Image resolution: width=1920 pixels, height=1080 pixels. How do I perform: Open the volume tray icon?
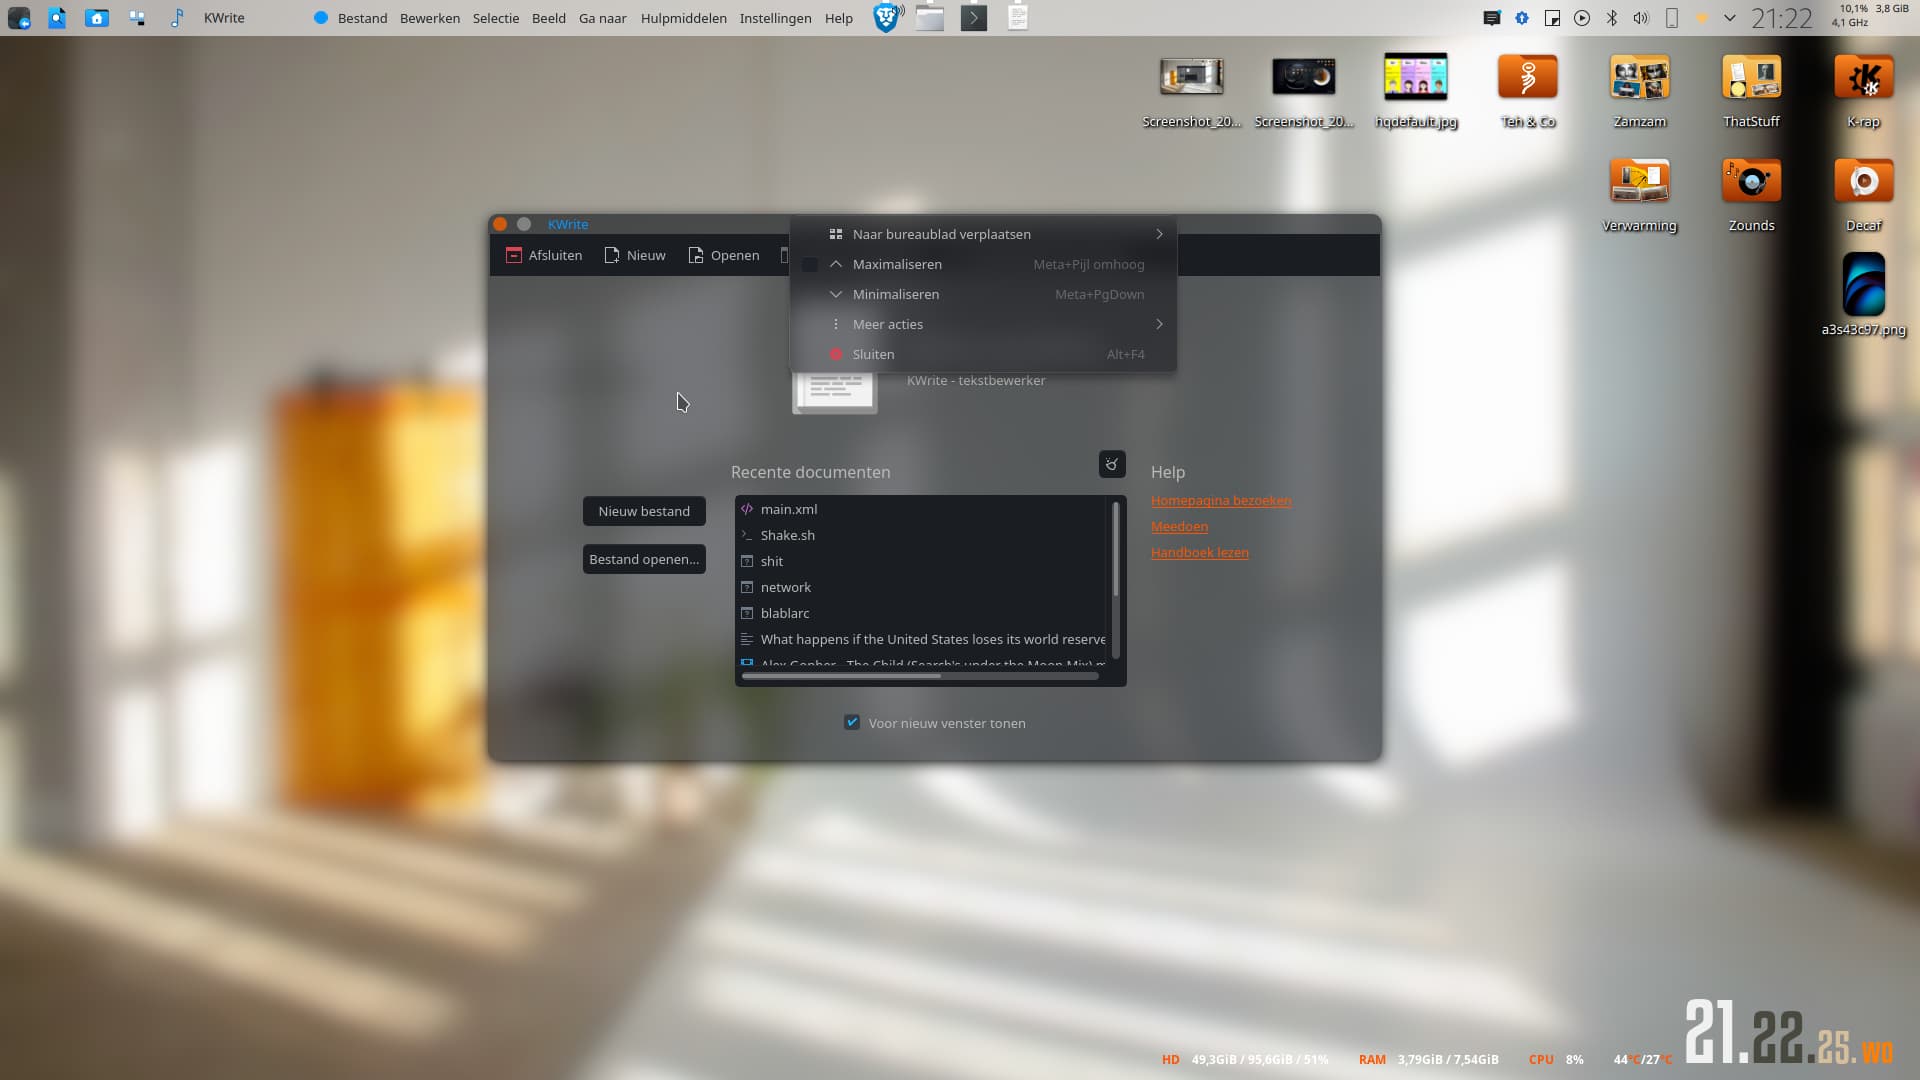pyautogui.click(x=1641, y=18)
